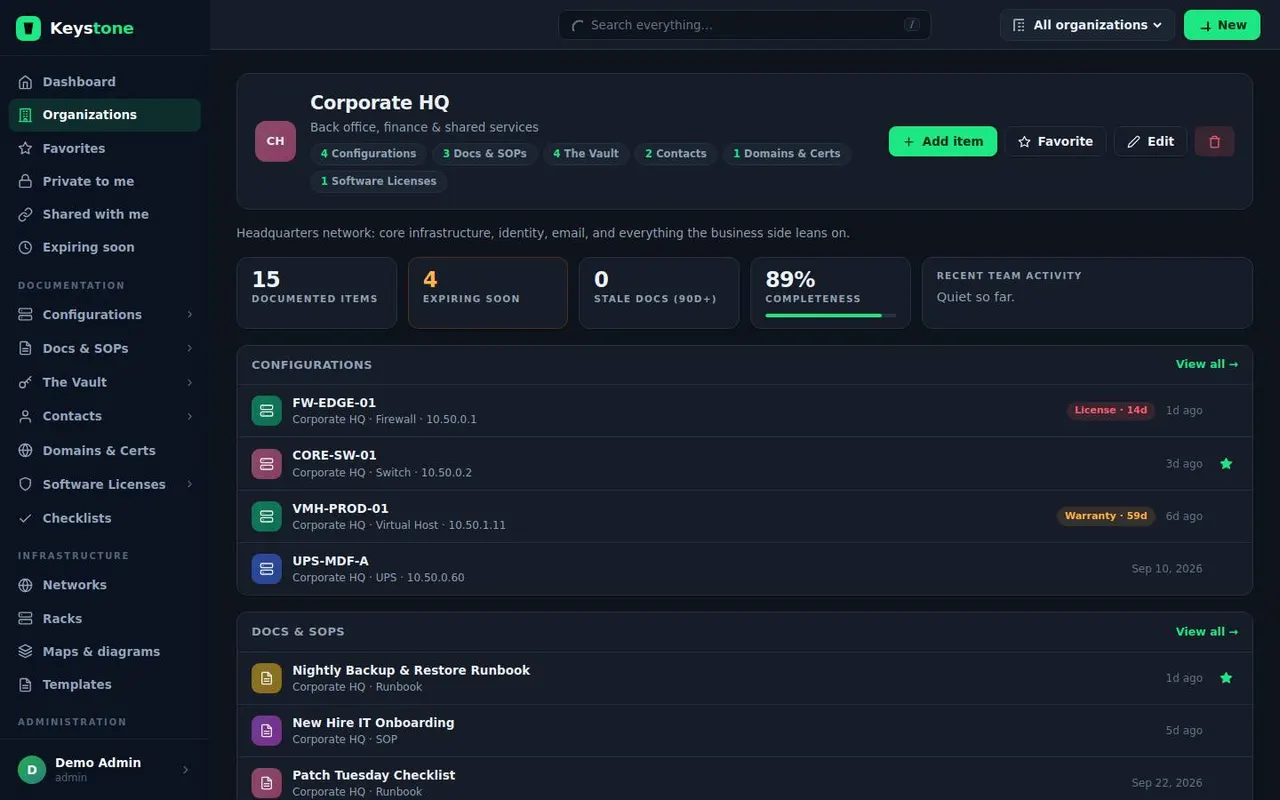
Task: Click the Keystone shield logo icon
Action: point(28,28)
